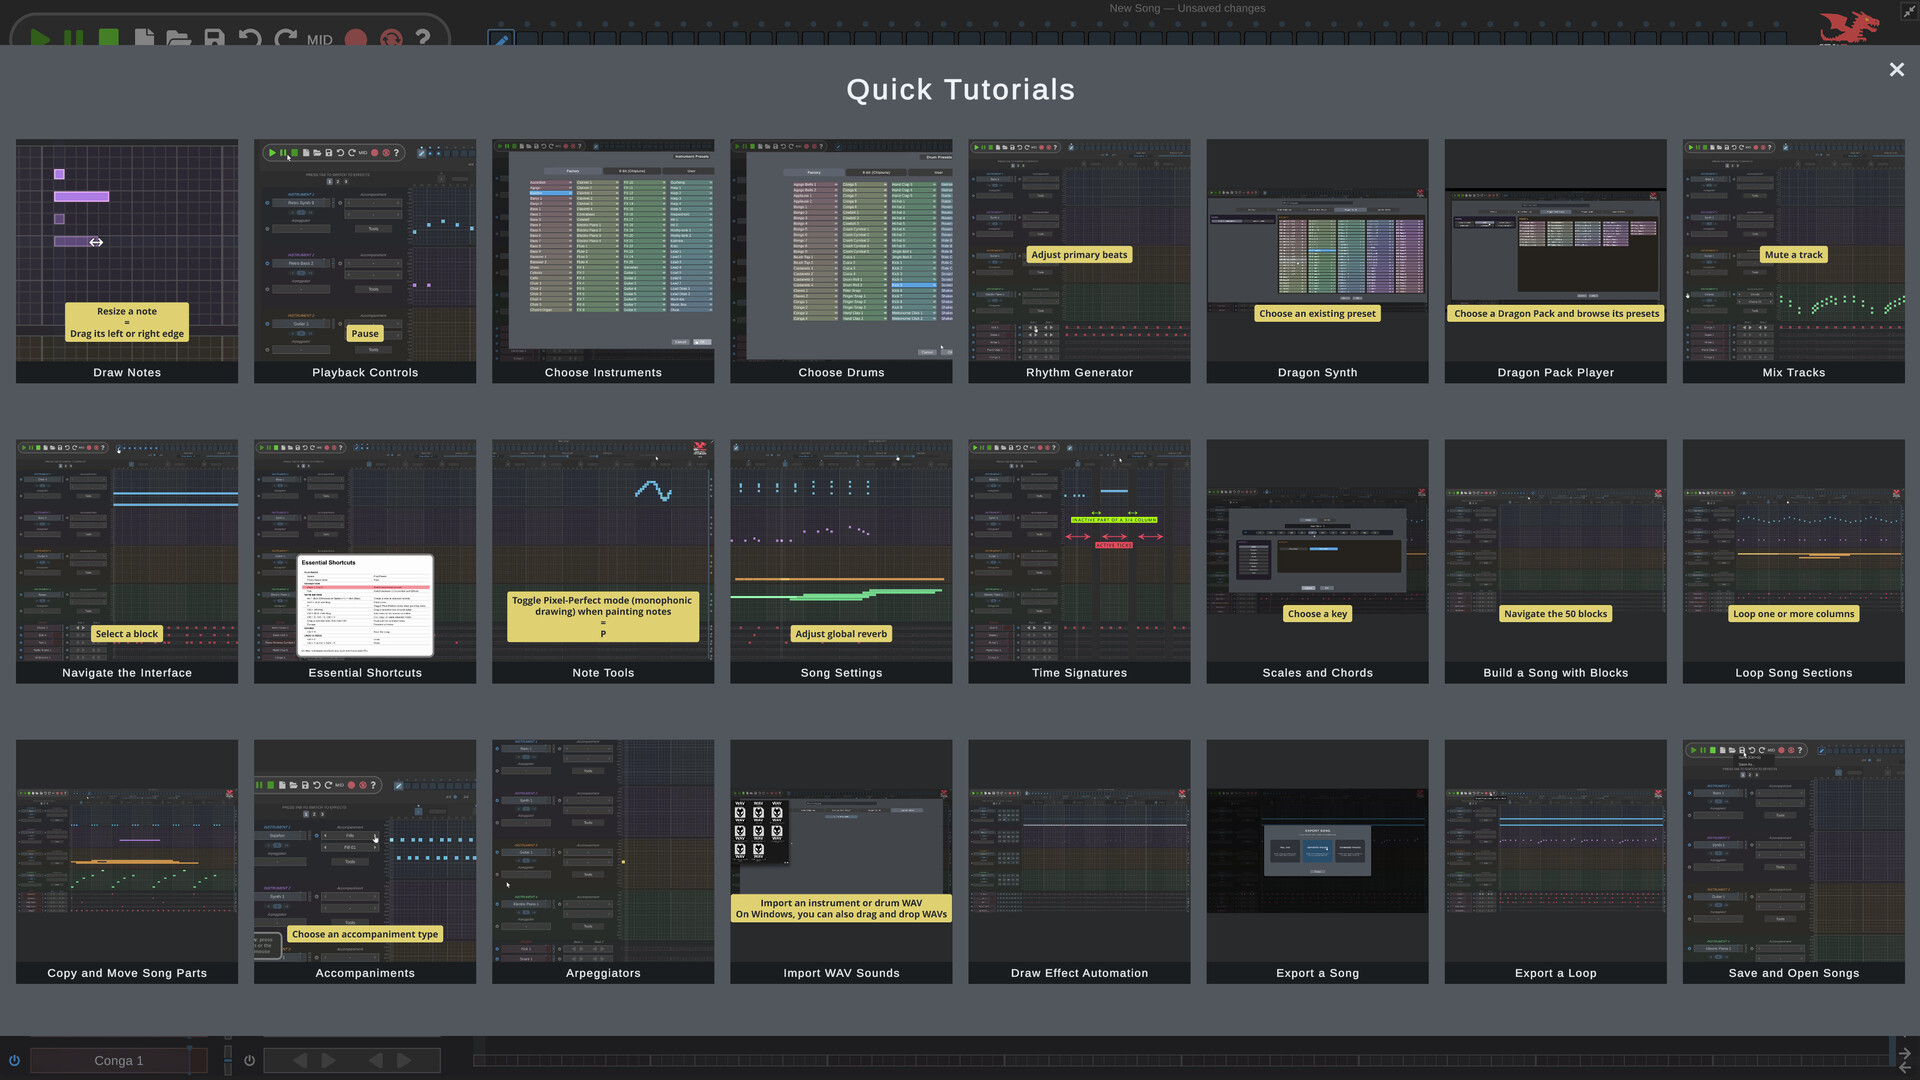The image size is (1920, 1080).
Task: Open the Import WAV Sounds tutorial
Action: pyautogui.click(x=841, y=861)
